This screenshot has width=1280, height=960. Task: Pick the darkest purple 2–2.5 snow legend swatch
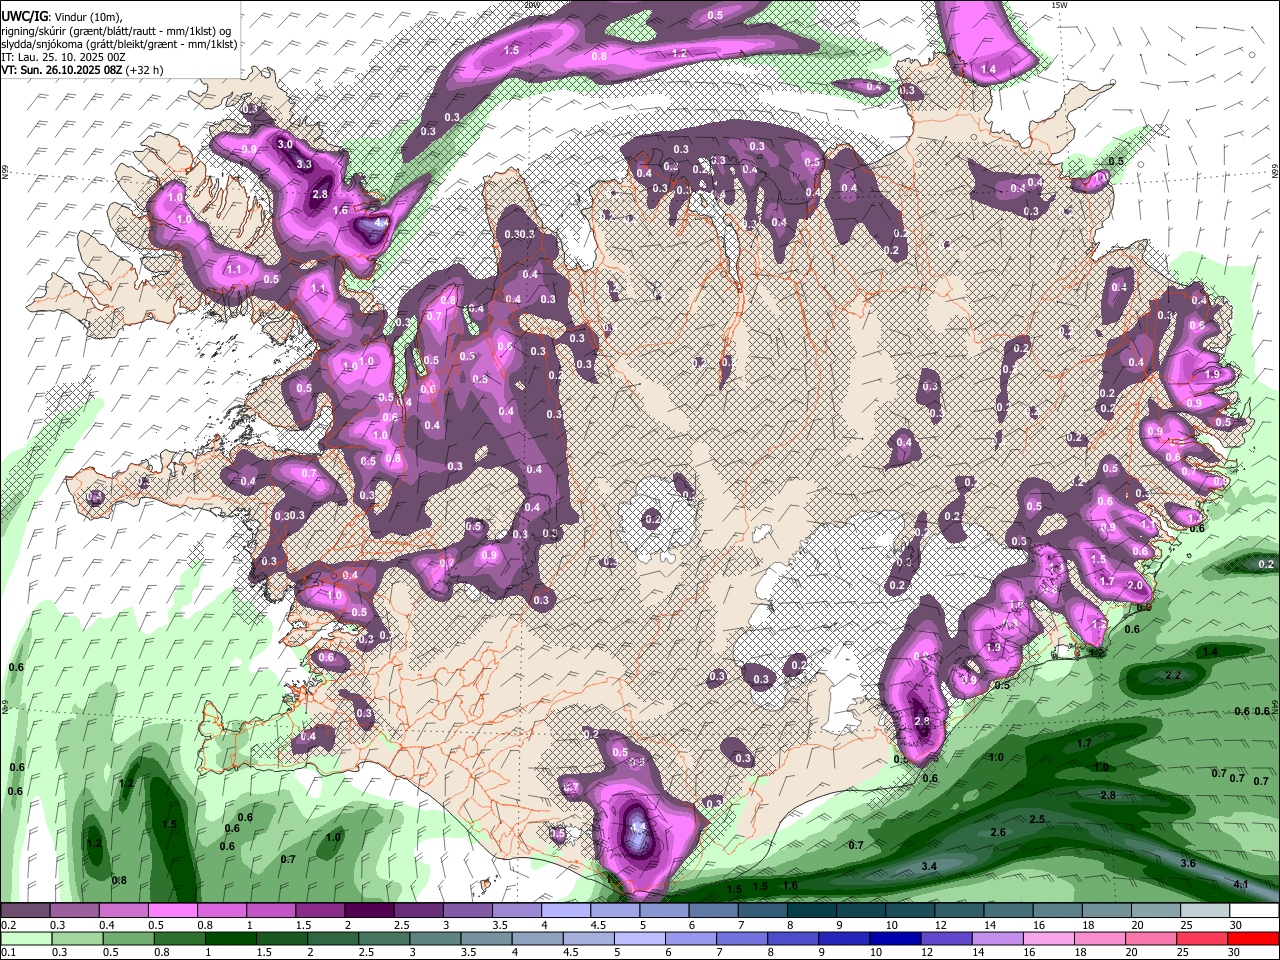point(369,911)
